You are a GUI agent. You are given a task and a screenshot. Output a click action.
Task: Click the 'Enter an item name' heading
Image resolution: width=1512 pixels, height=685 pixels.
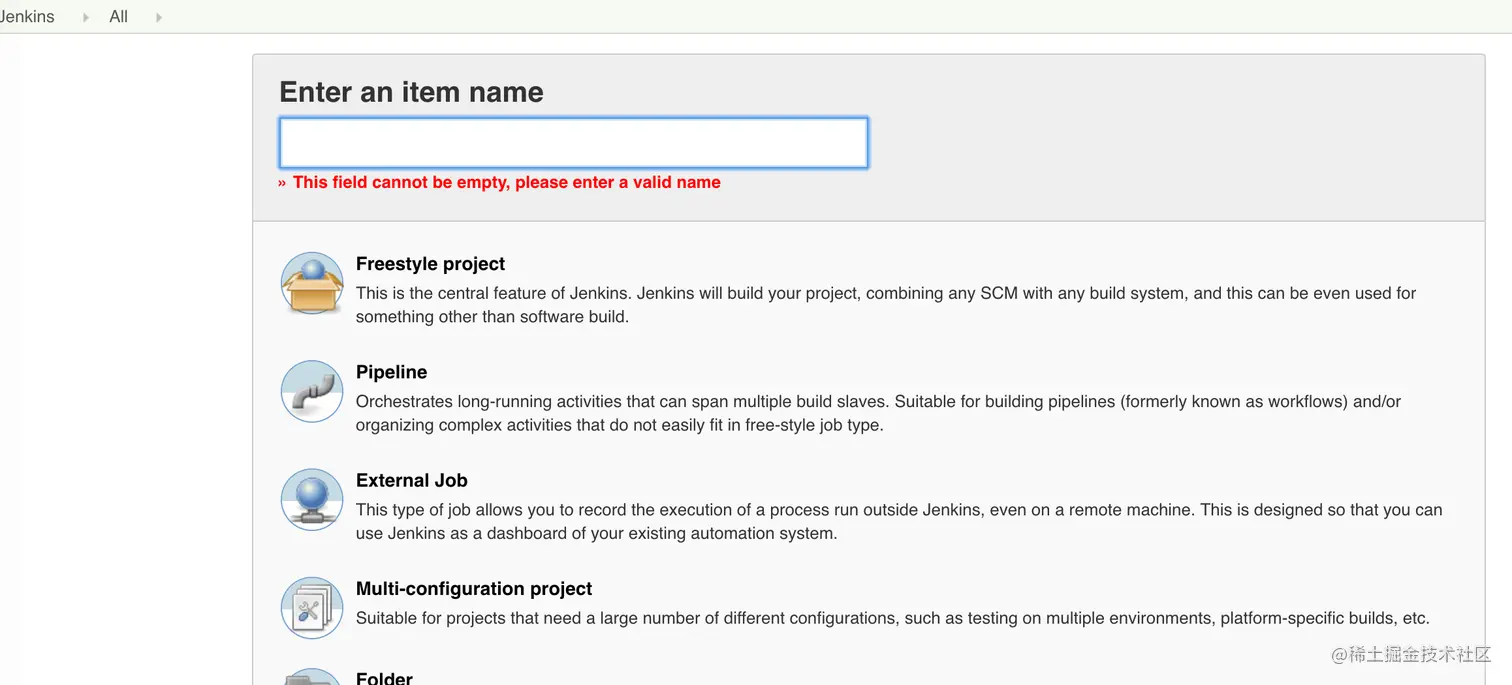(411, 92)
